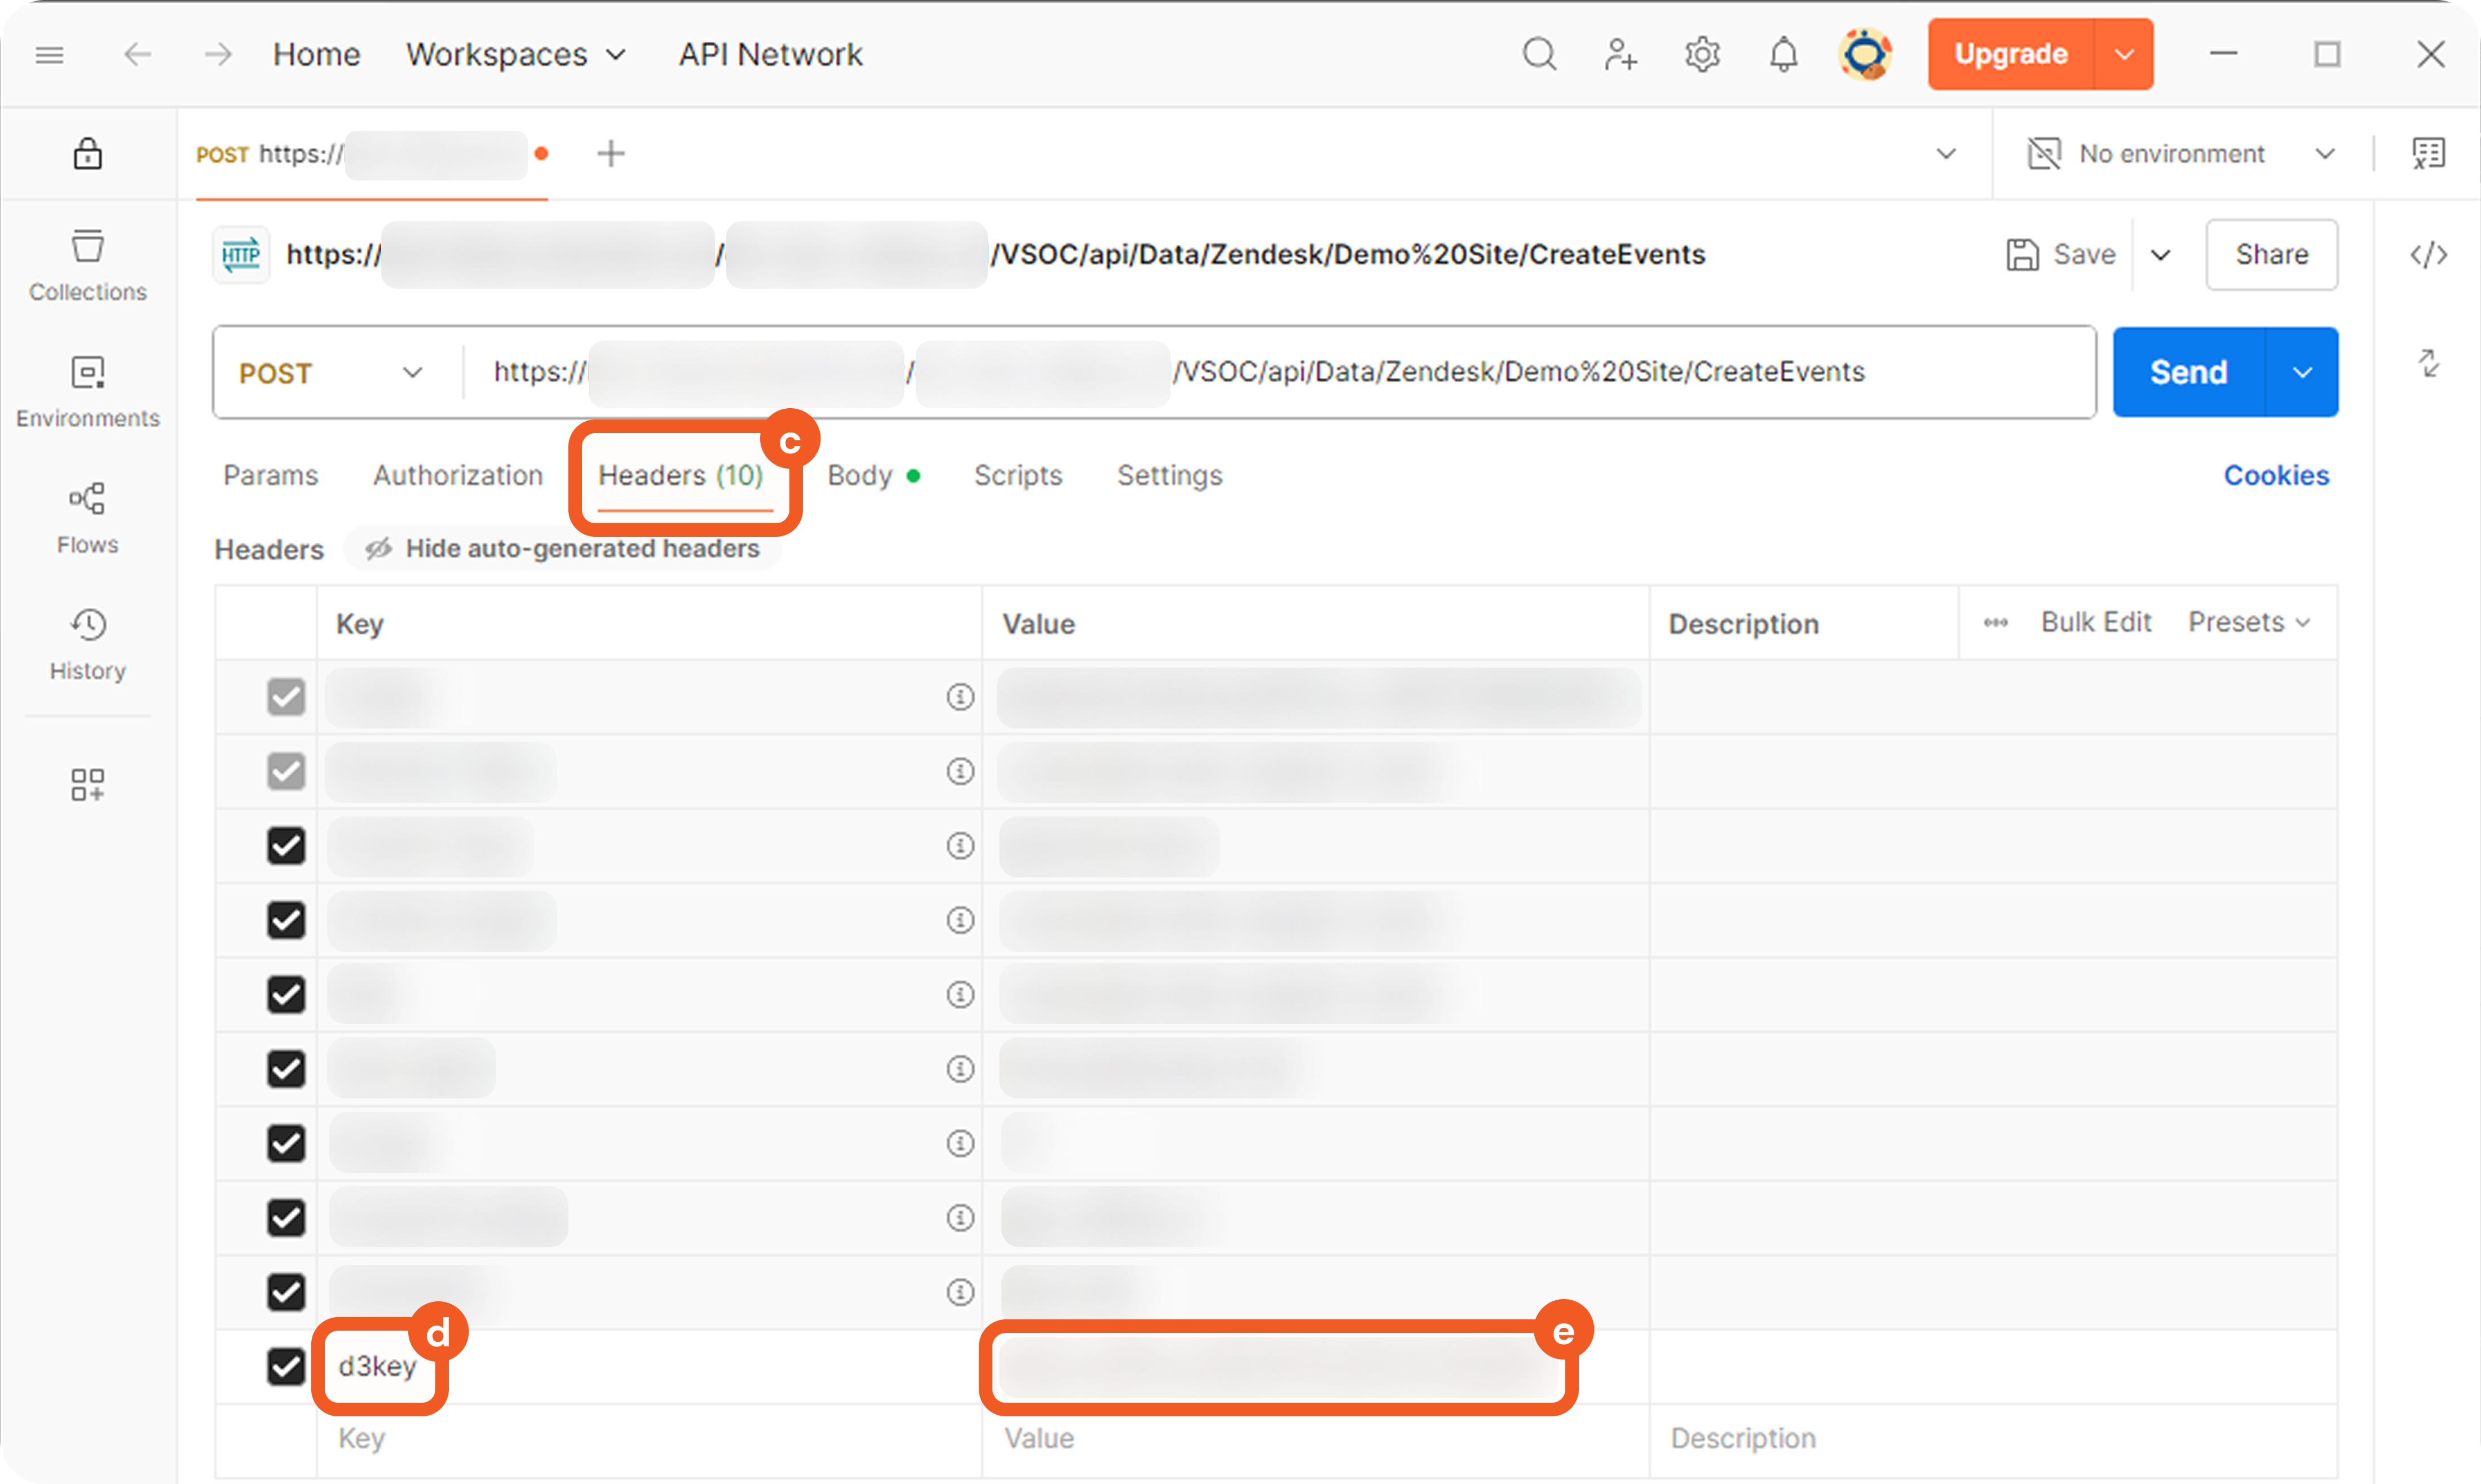Switch to the Authorization tab
The width and height of the screenshot is (2481, 1484).
(x=458, y=476)
